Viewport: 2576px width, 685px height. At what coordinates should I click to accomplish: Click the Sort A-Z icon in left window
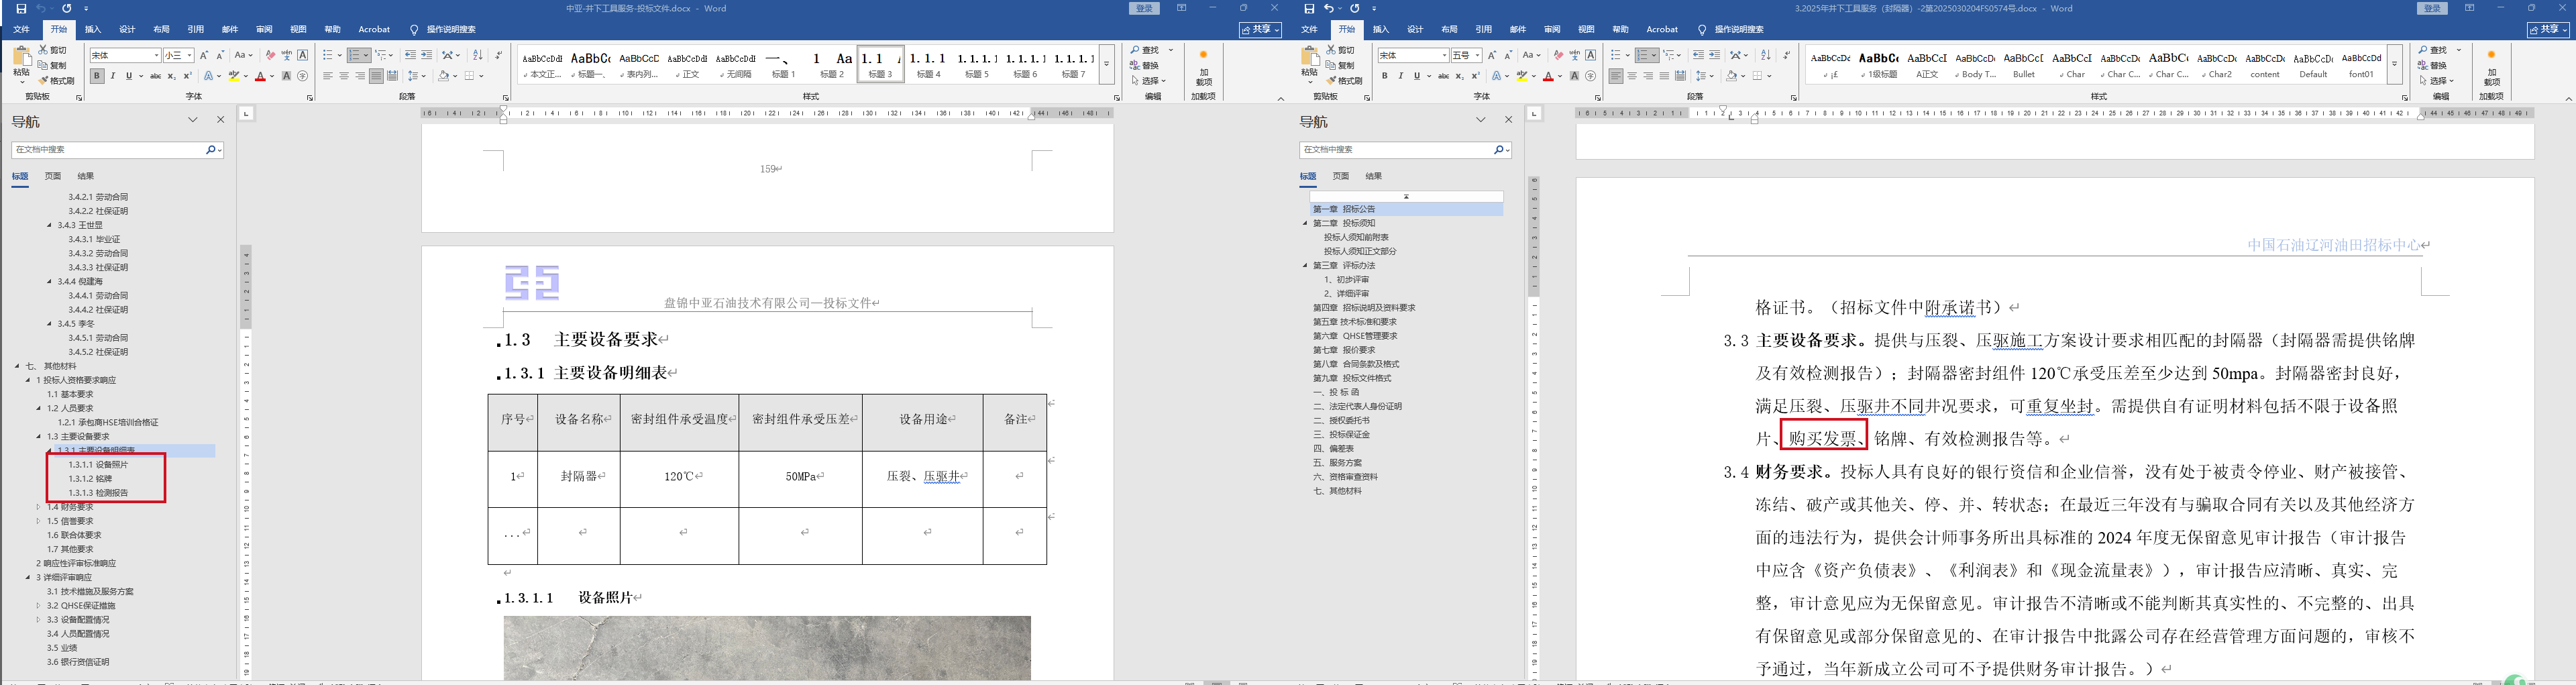(477, 56)
